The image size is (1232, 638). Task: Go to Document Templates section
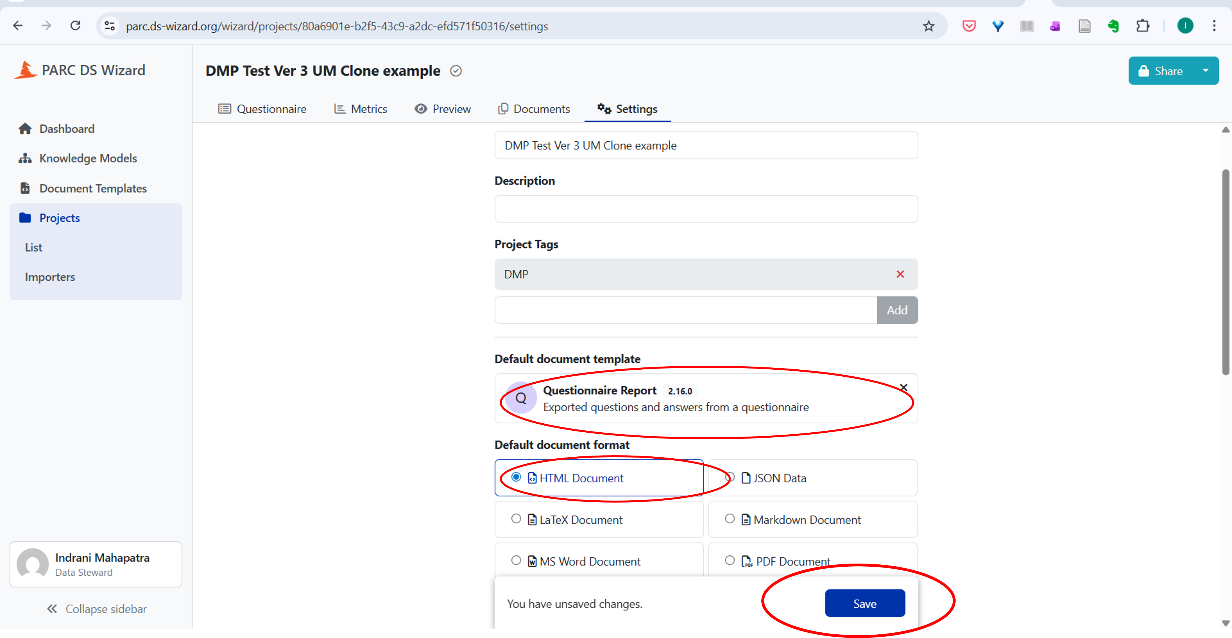click(x=92, y=188)
